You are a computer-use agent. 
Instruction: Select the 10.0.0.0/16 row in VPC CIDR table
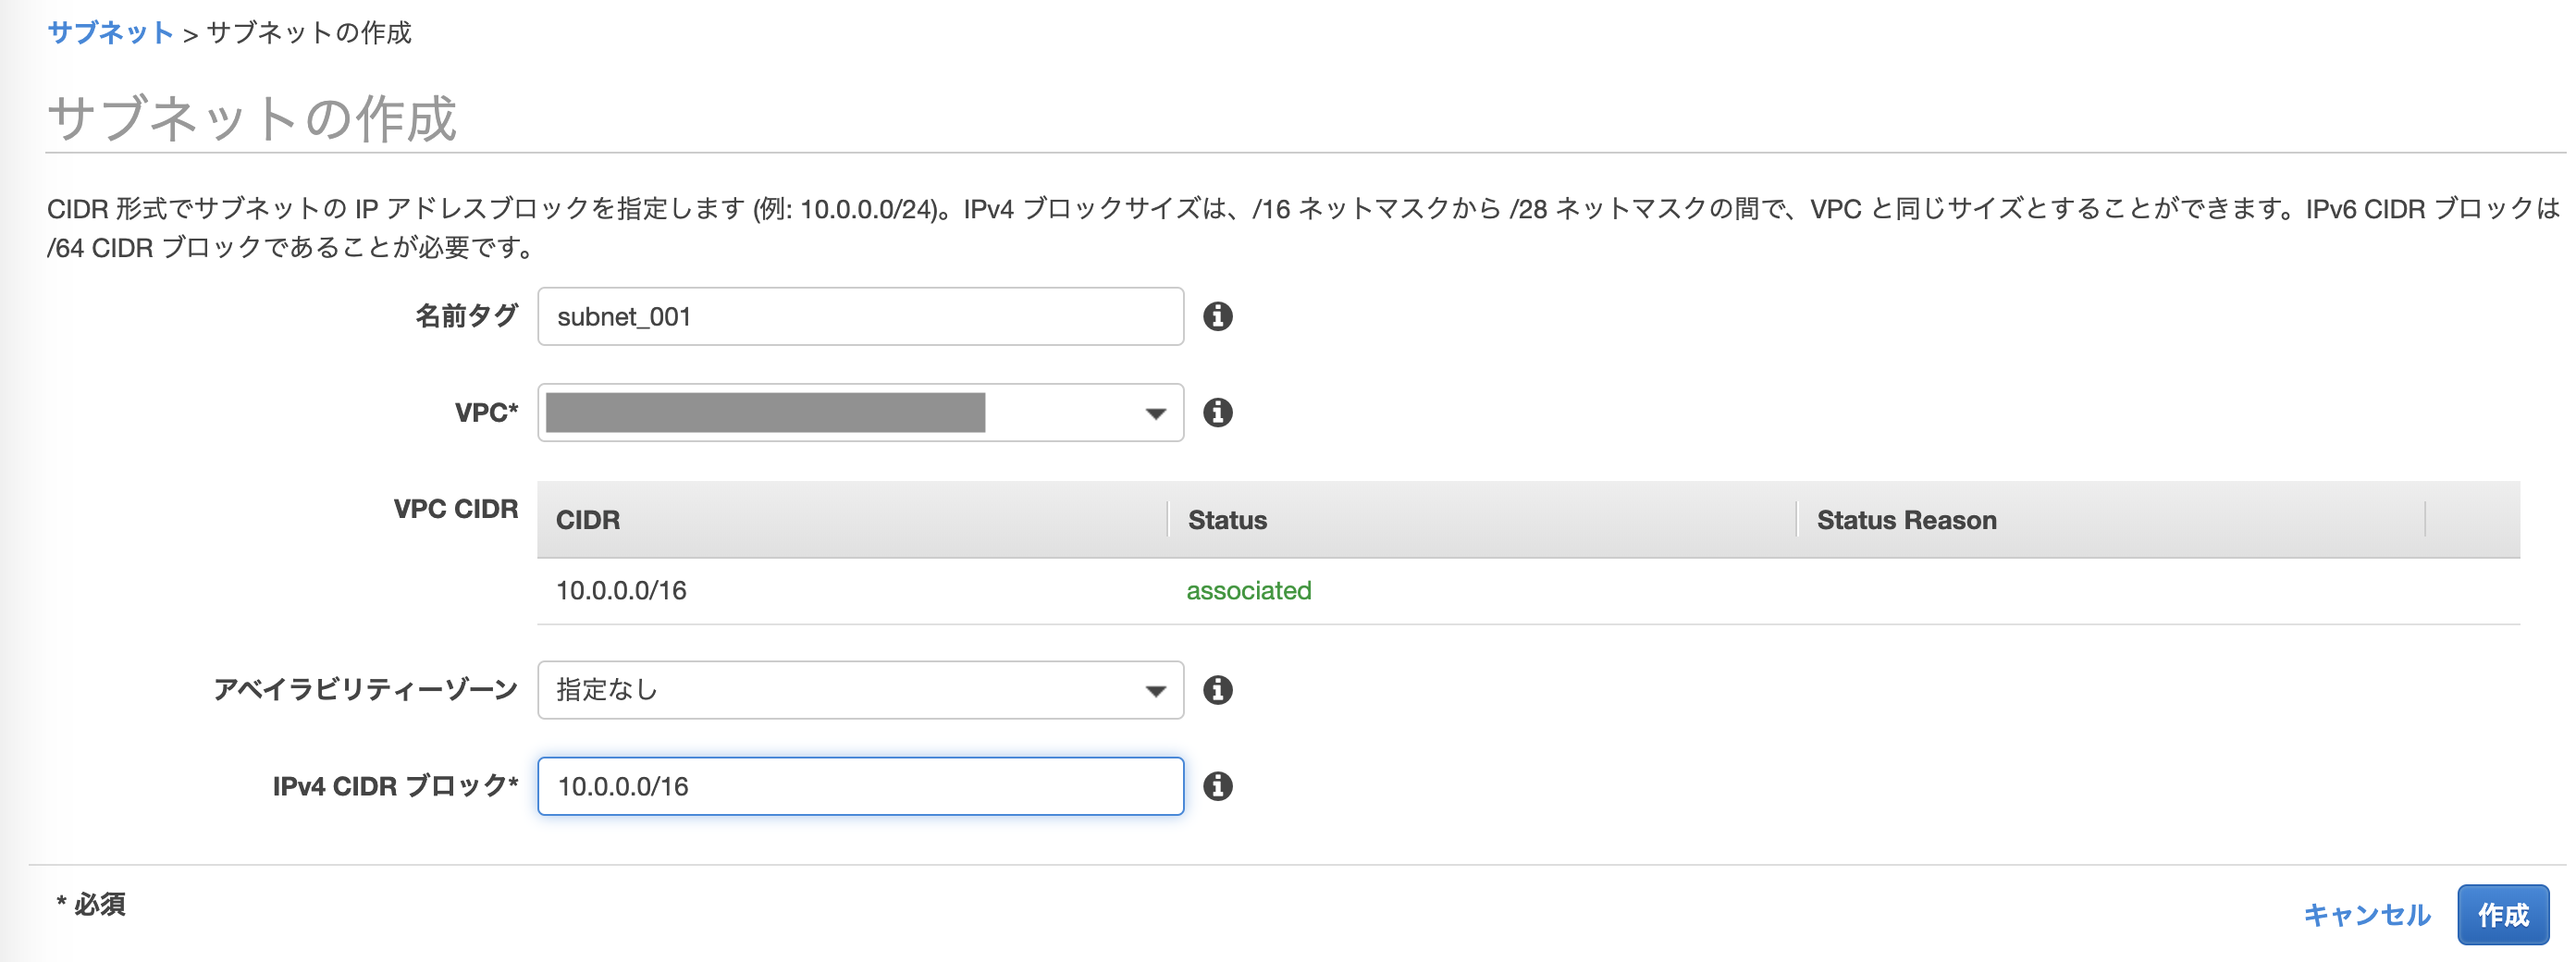pyautogui.click(x=622, y=590)
